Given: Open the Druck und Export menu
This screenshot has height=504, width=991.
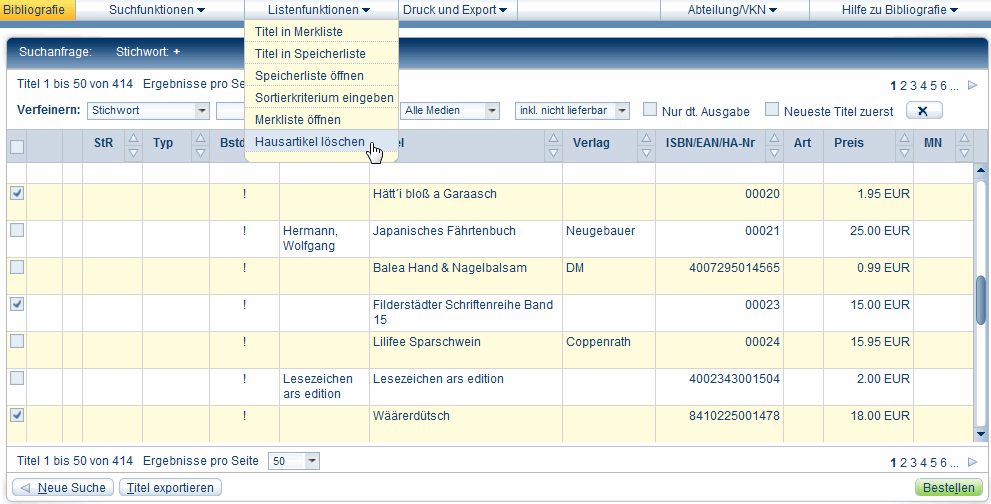Looking at the screenshot, I should tap(454, 10).
